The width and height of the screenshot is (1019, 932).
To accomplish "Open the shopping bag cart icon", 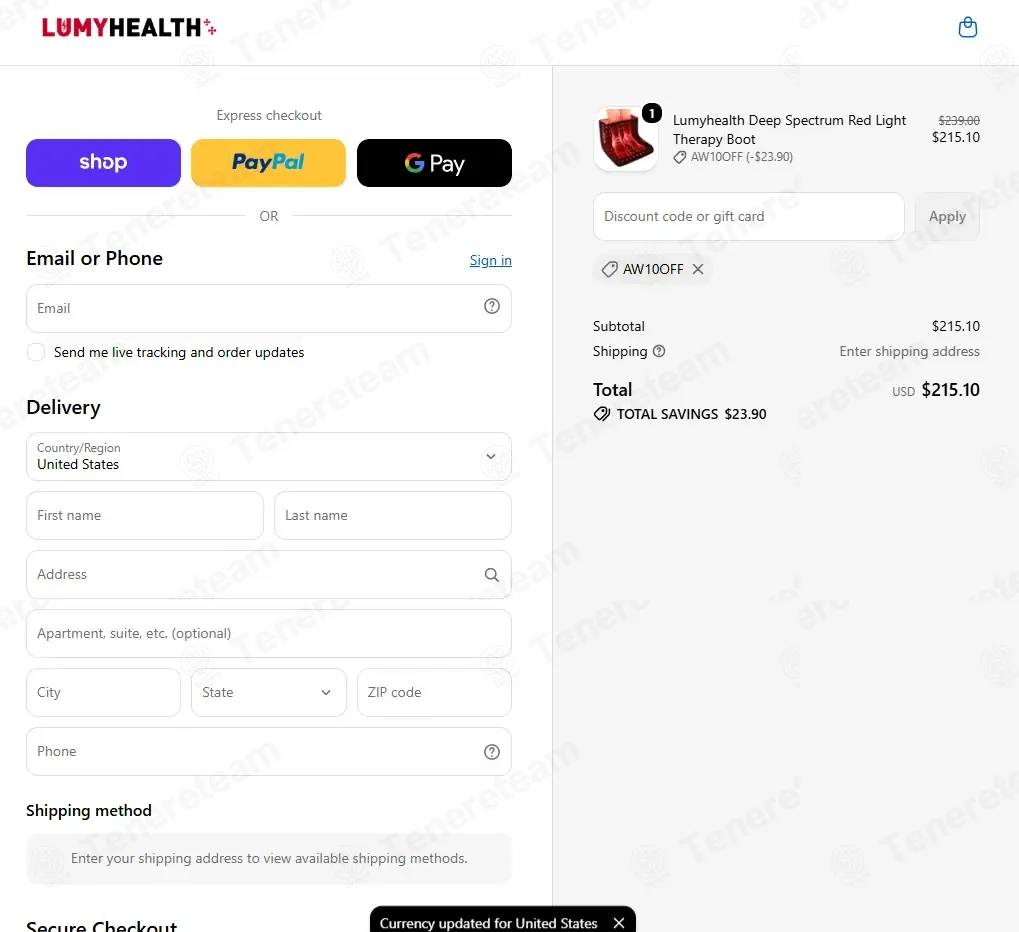I will point(968,27).
